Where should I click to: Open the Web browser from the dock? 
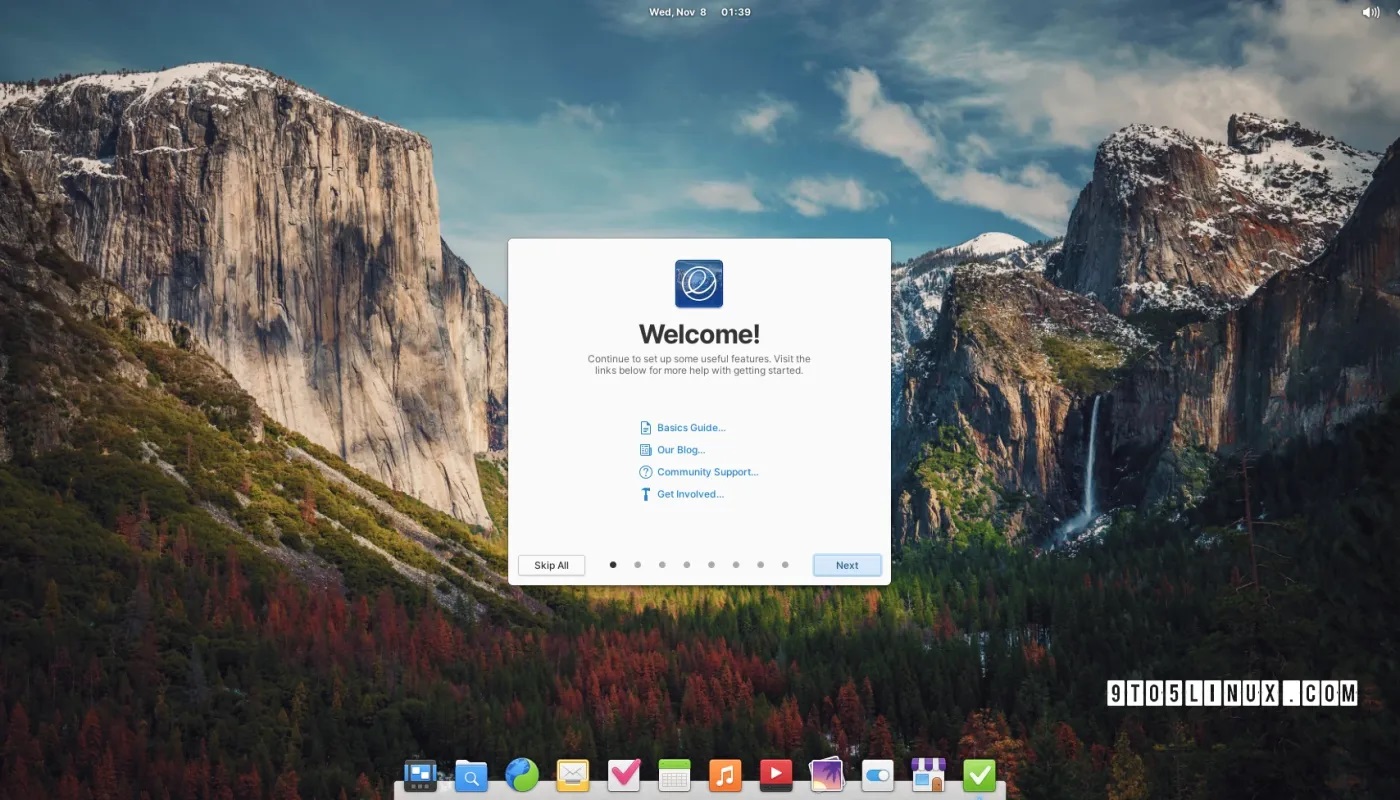coord(521,775)
